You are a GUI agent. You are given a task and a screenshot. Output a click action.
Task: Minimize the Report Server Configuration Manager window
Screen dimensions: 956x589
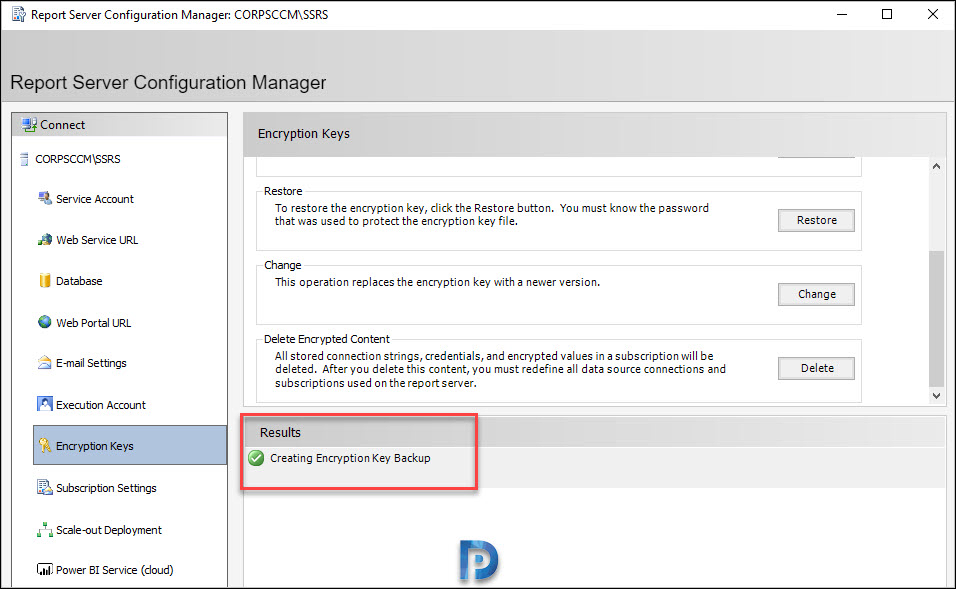842,14
